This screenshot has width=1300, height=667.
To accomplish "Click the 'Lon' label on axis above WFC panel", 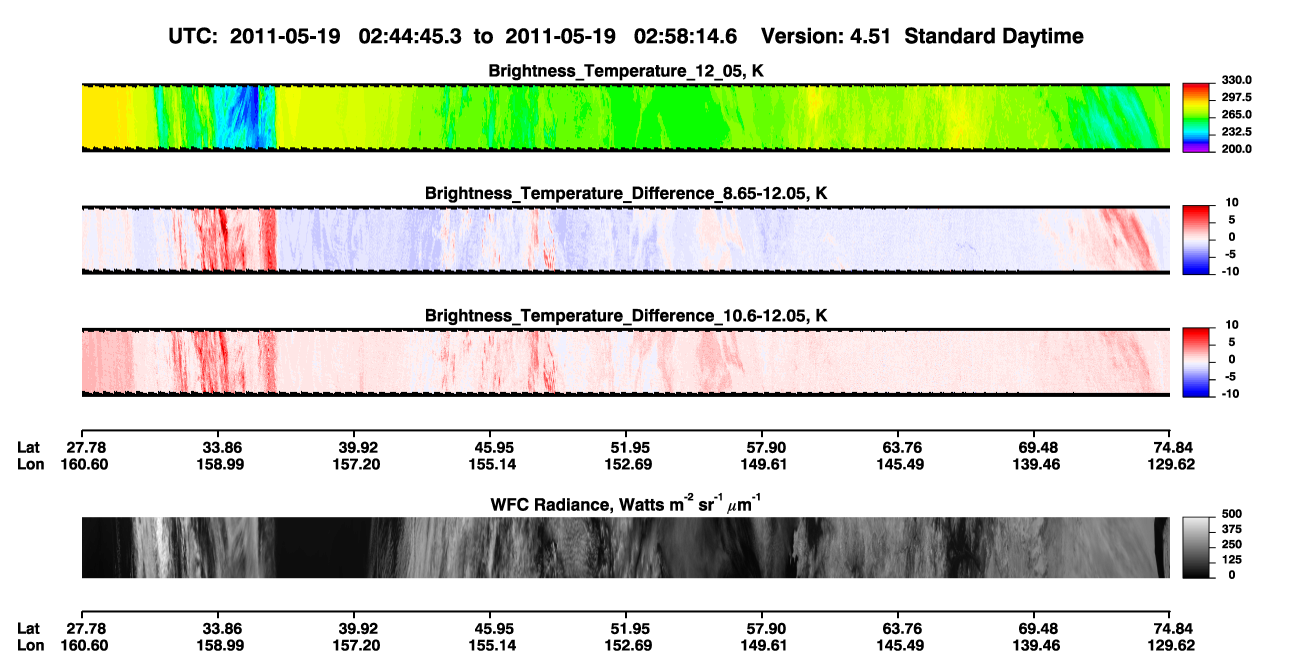I will coord(30,464).
